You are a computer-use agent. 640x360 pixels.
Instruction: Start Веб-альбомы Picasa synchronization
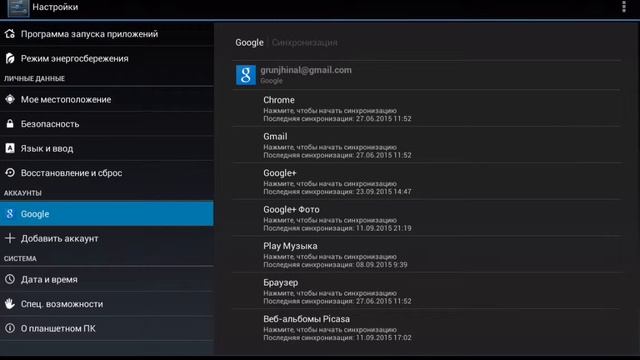[427, 328]
